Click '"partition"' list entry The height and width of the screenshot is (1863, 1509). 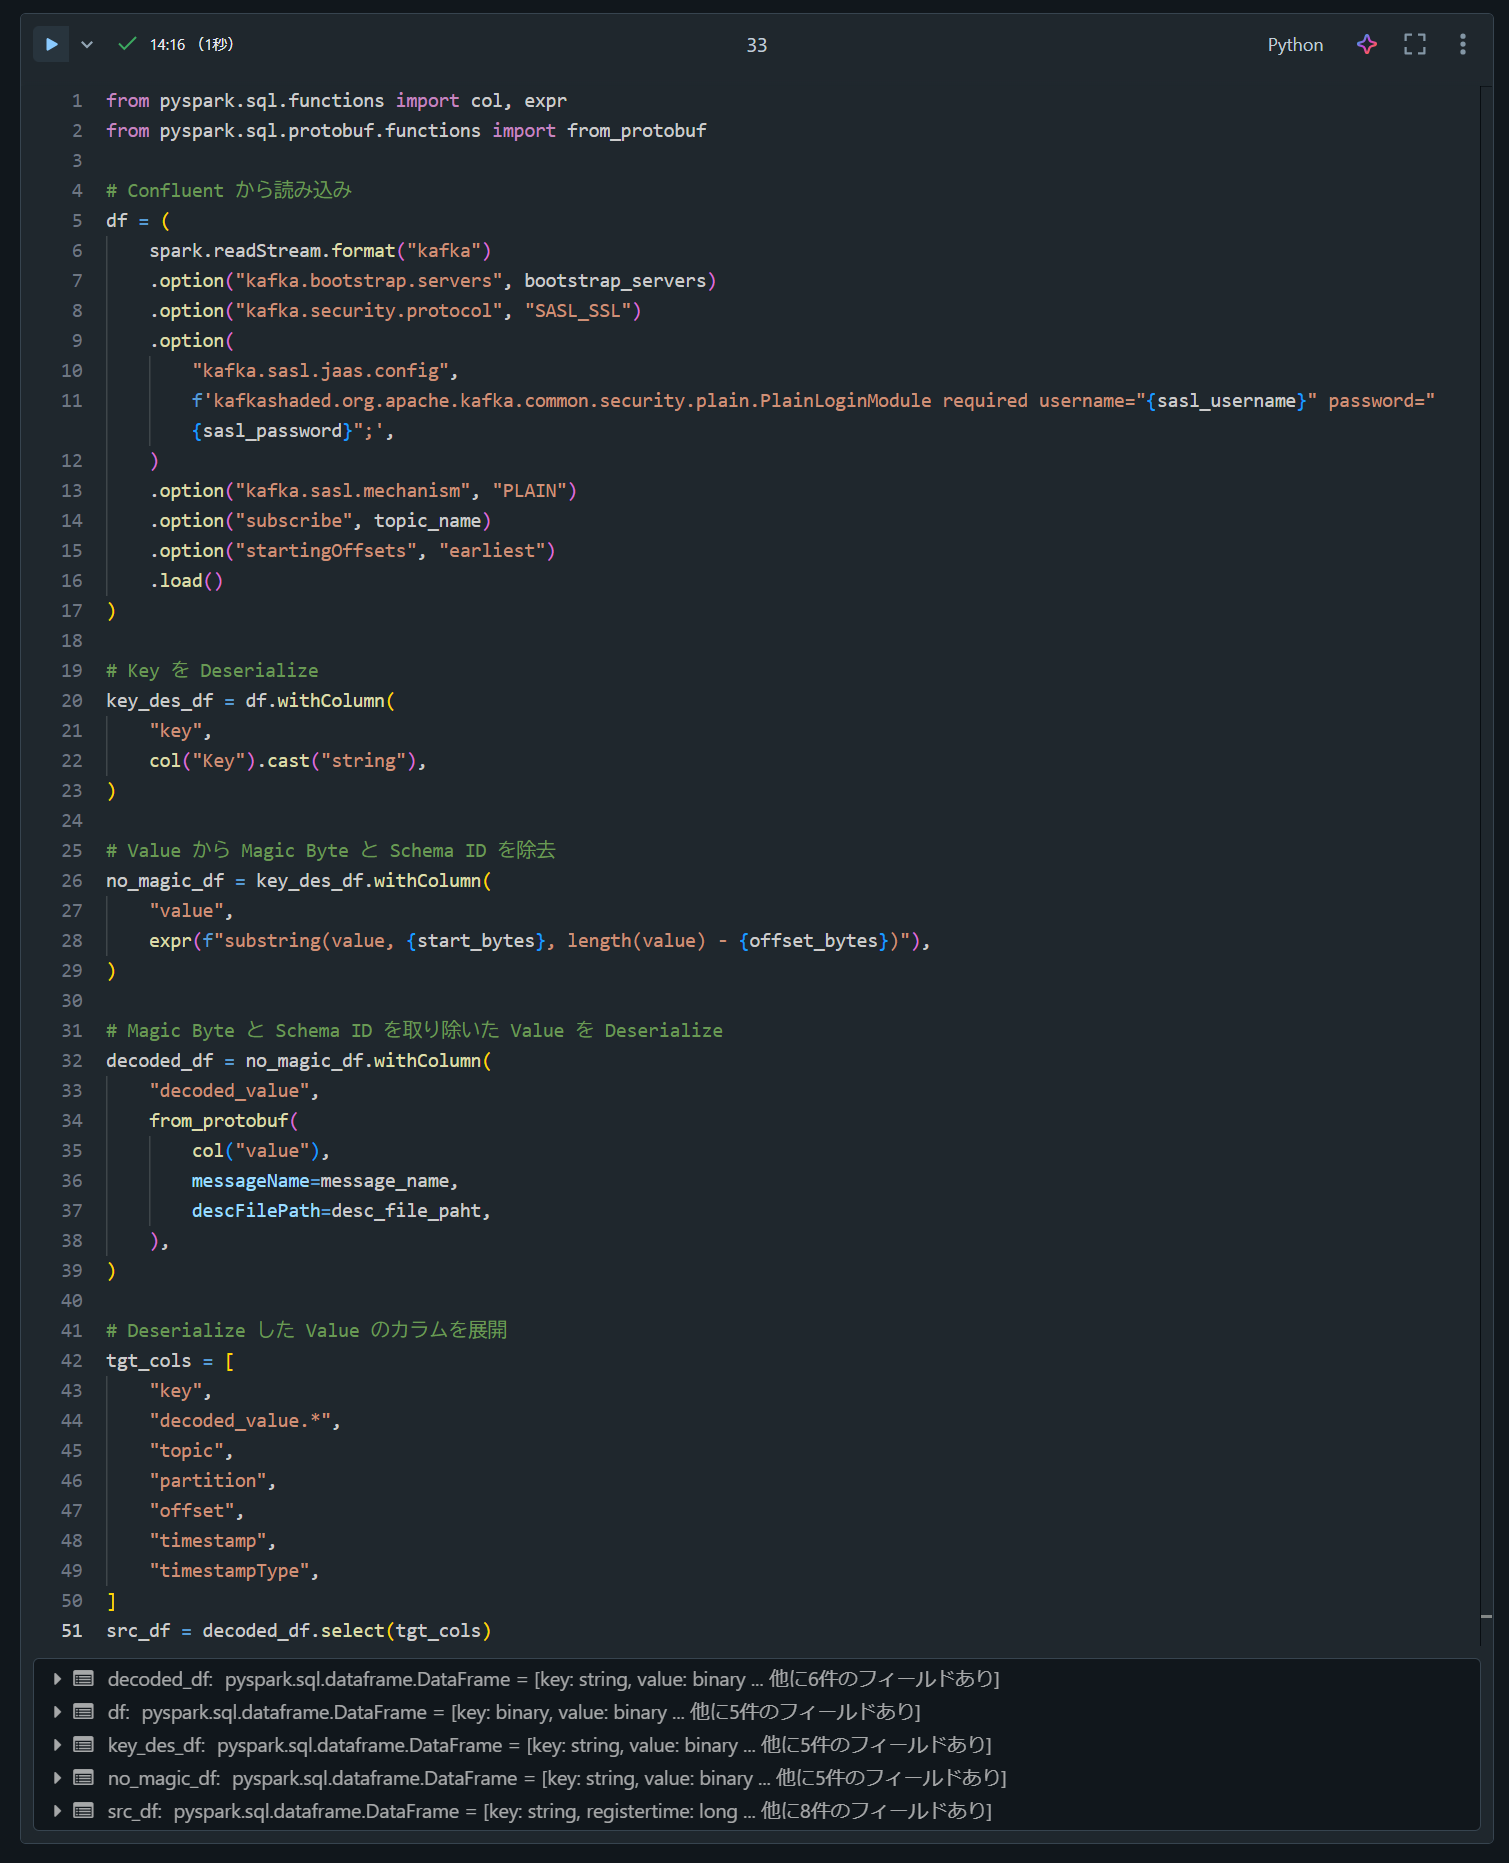(x=208, y=1480)
